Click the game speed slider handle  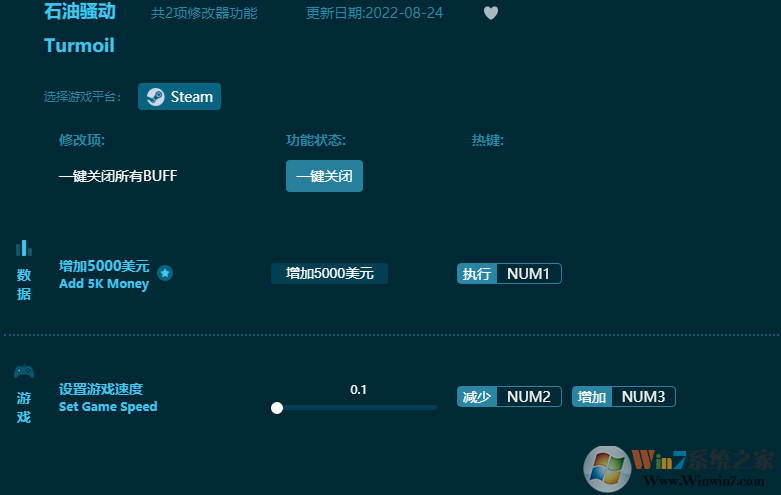pos(277,408)
